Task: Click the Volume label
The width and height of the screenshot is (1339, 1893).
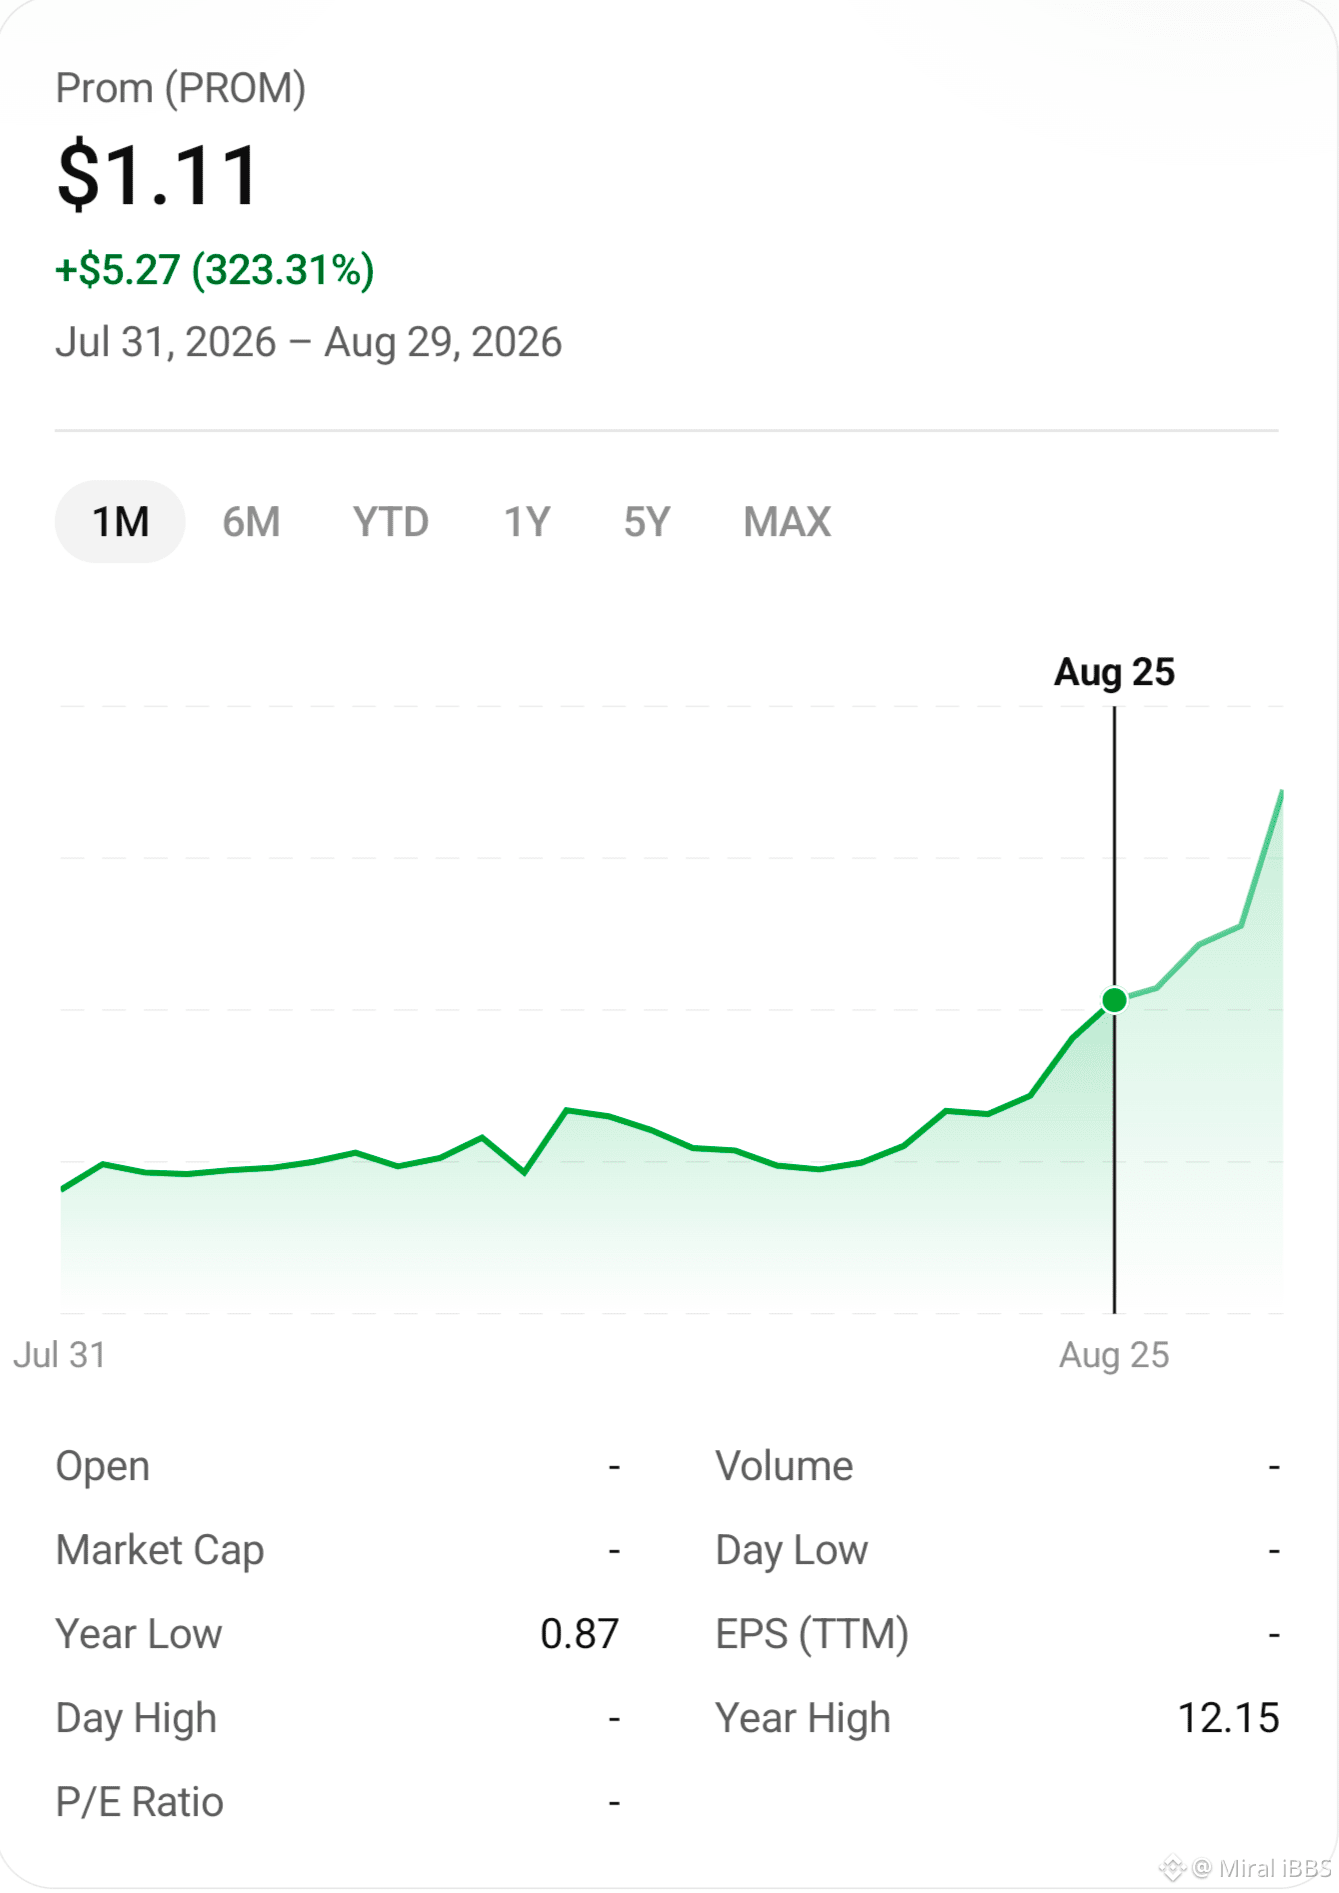Action: click(x=784, y=1466)
